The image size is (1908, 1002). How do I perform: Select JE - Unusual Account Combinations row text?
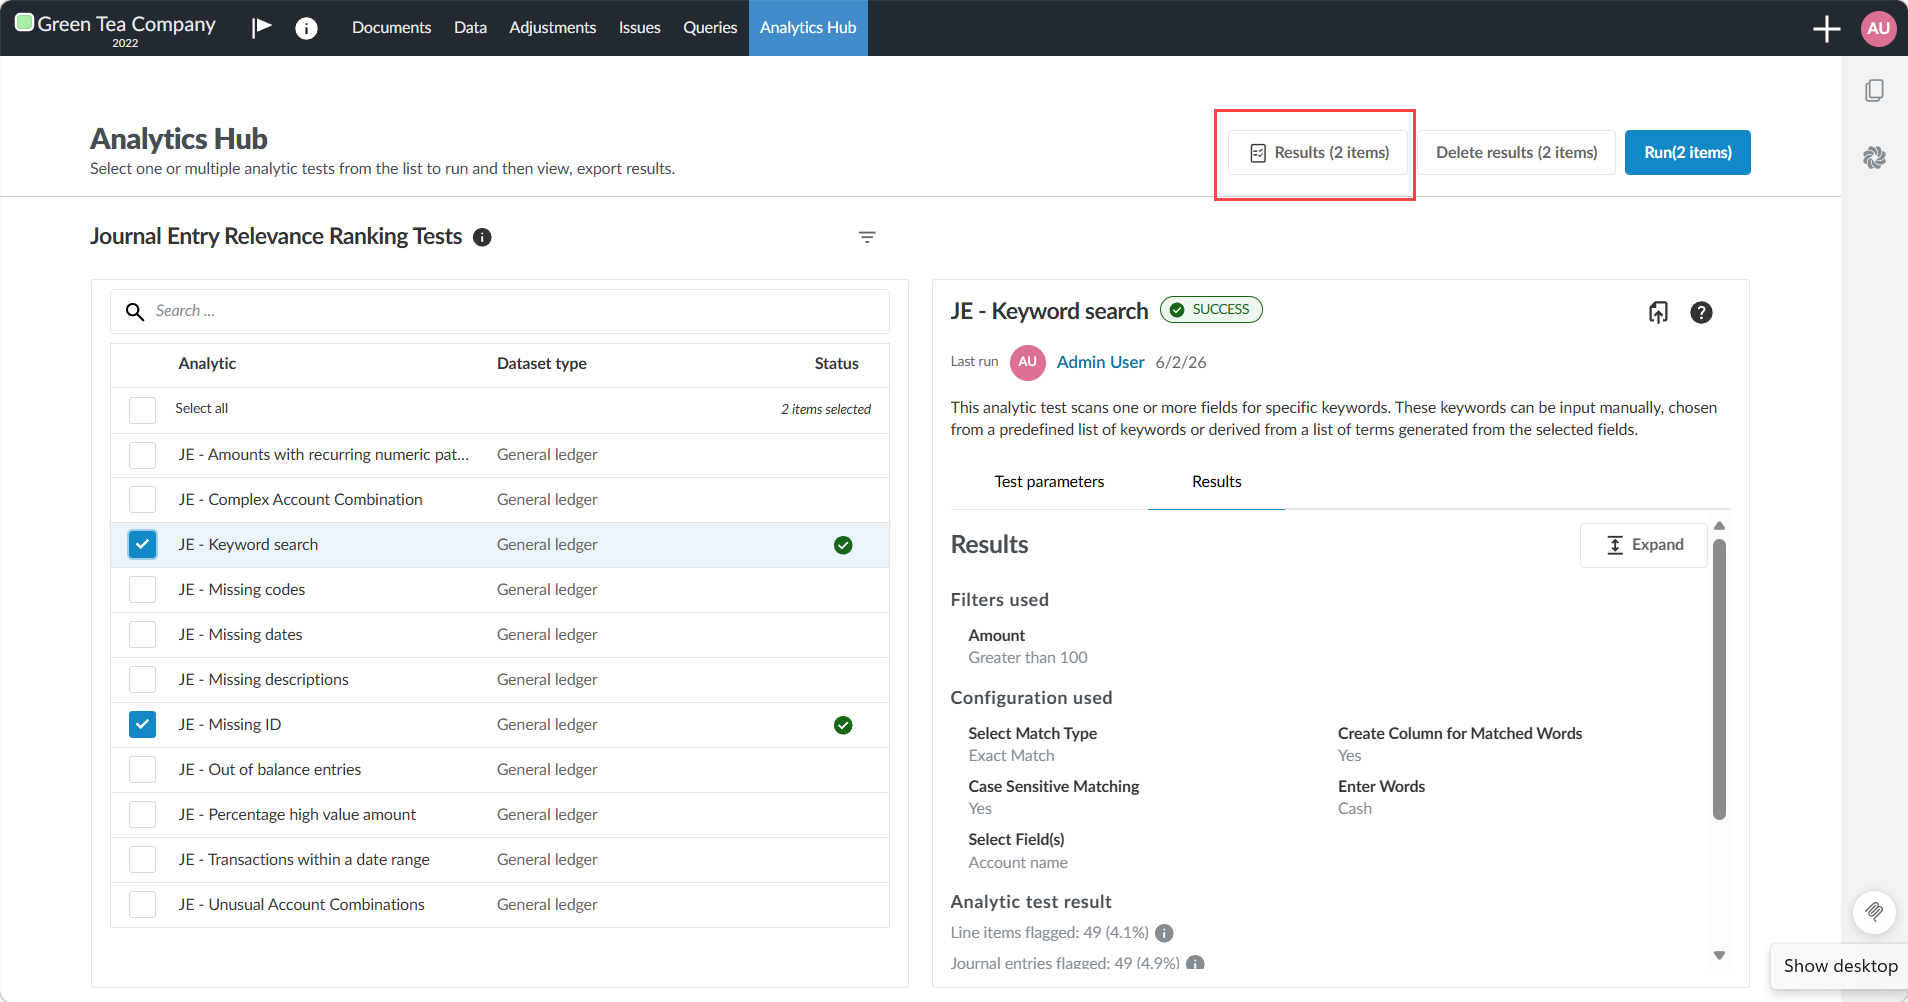click(x=301, y=905)
